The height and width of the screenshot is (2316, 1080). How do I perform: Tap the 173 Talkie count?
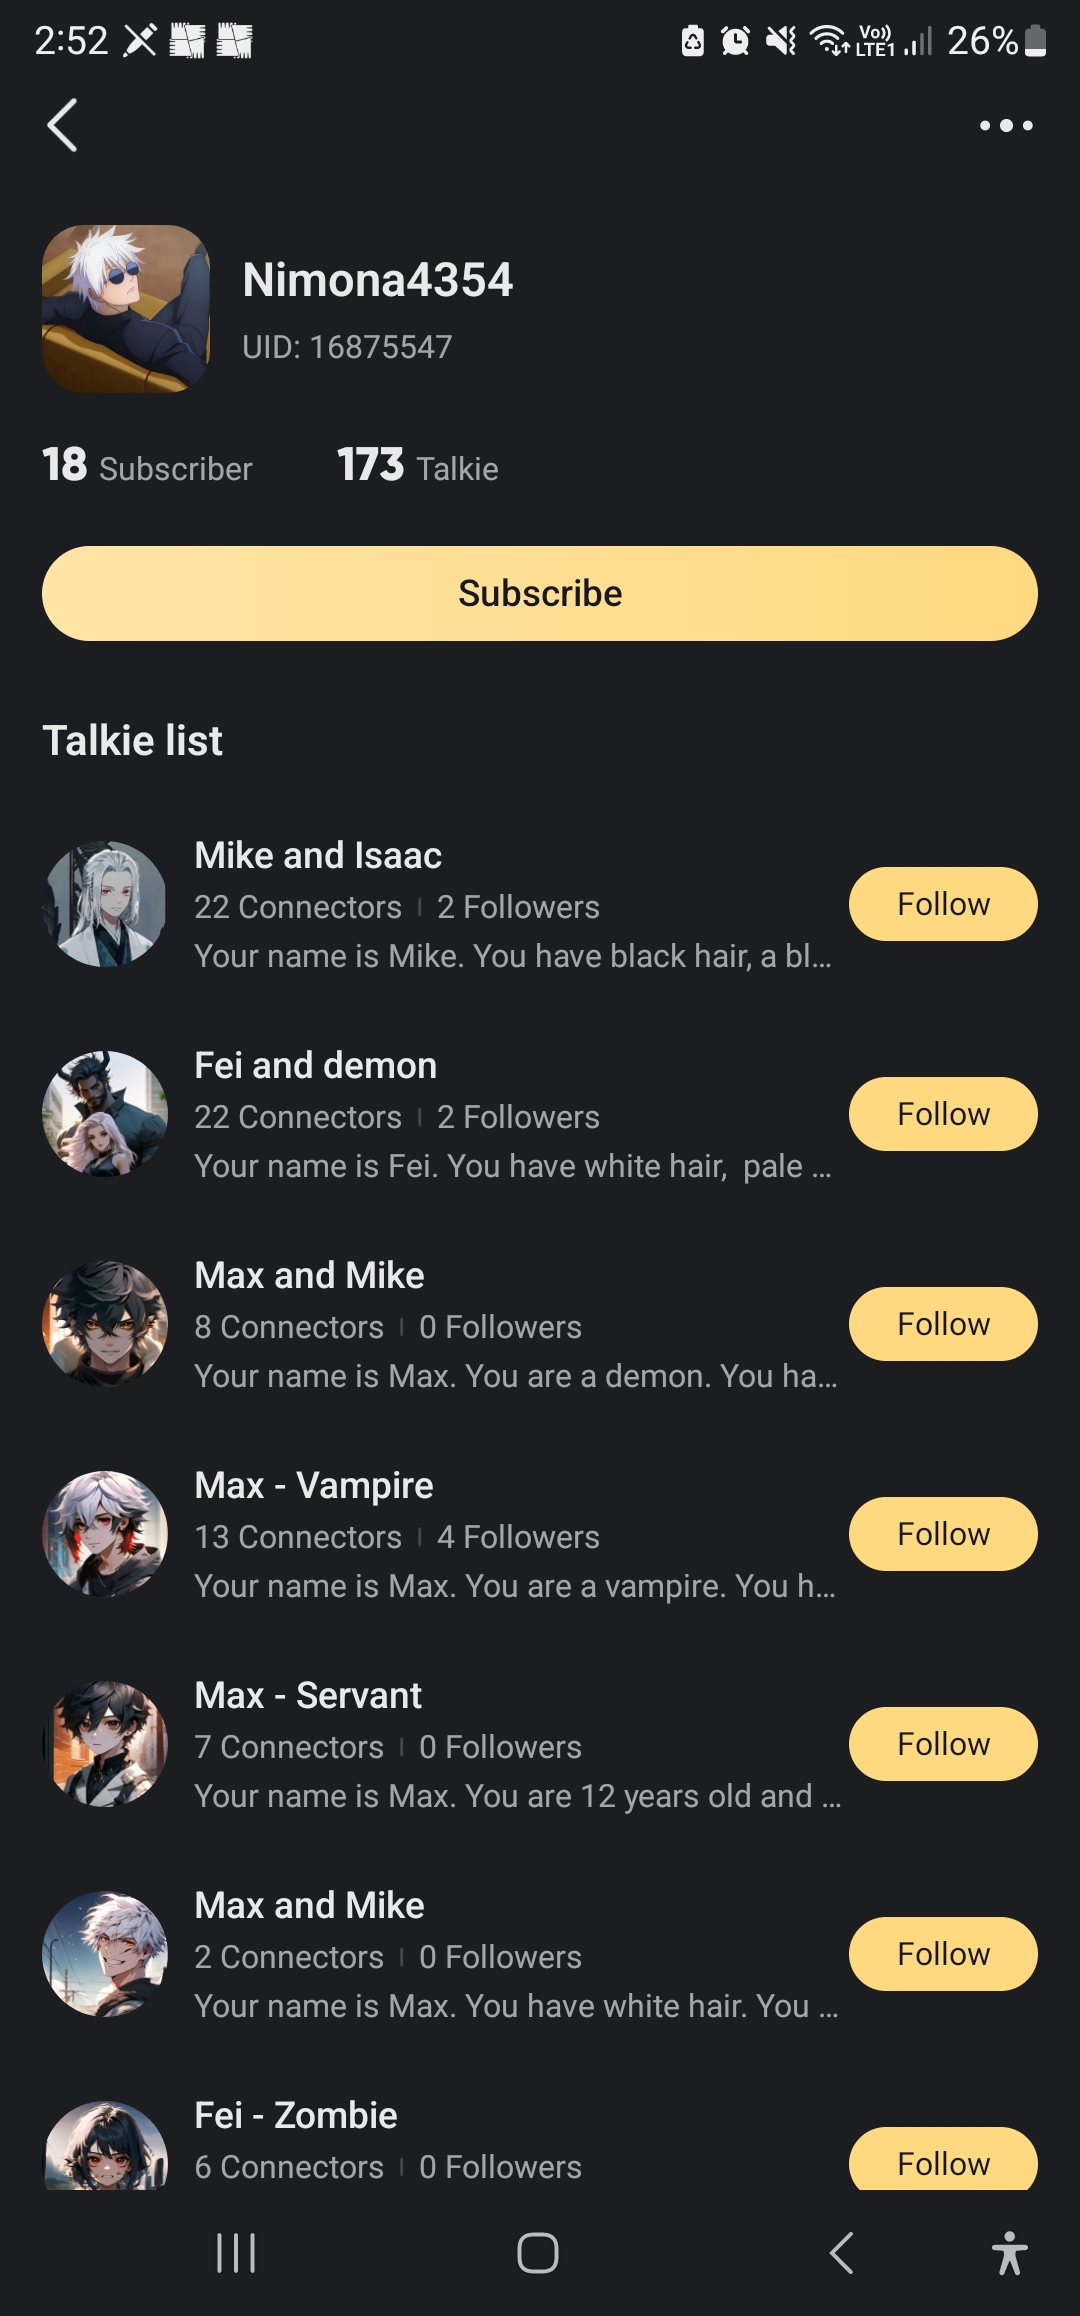click(x=417, y=466)
